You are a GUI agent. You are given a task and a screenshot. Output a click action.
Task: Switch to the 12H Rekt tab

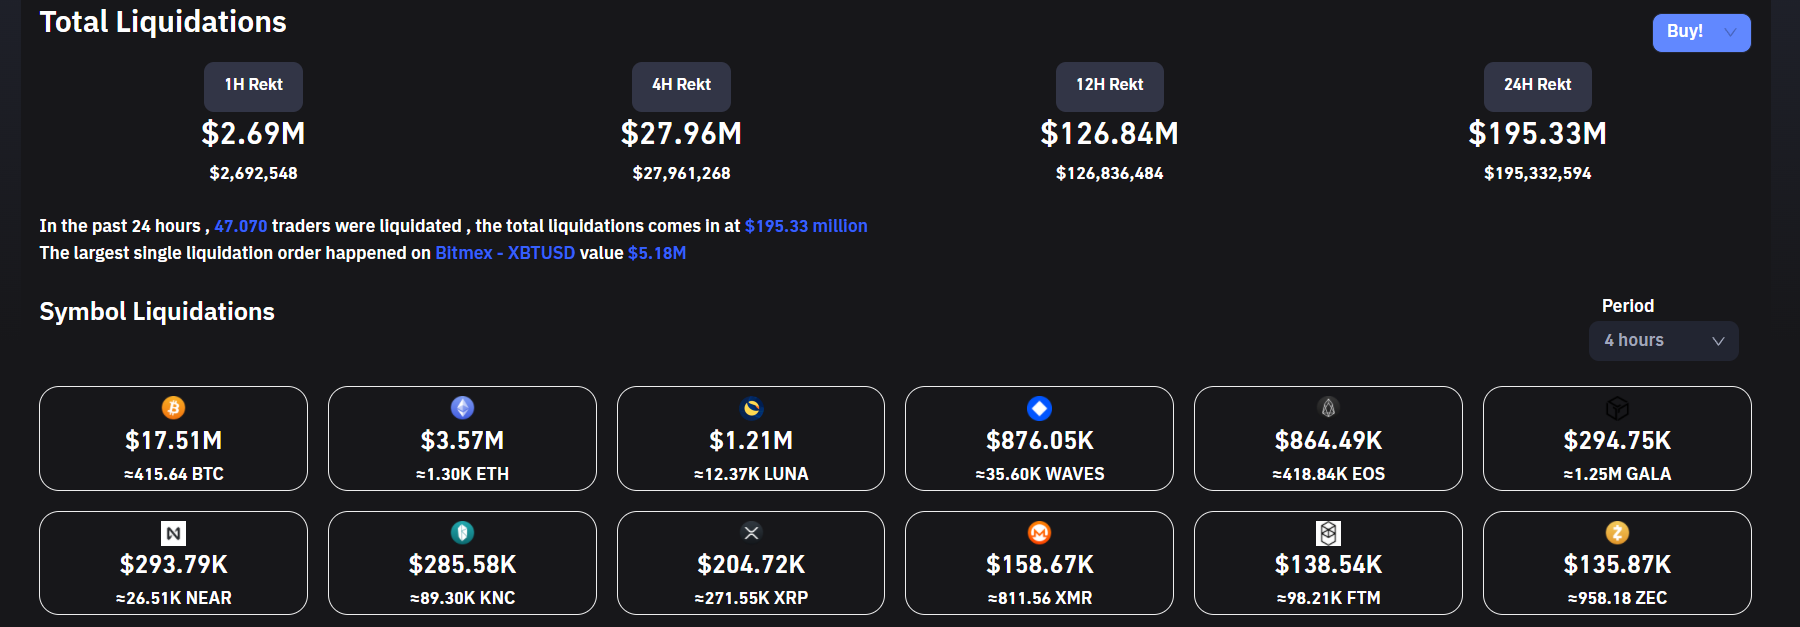point(1109,86)
